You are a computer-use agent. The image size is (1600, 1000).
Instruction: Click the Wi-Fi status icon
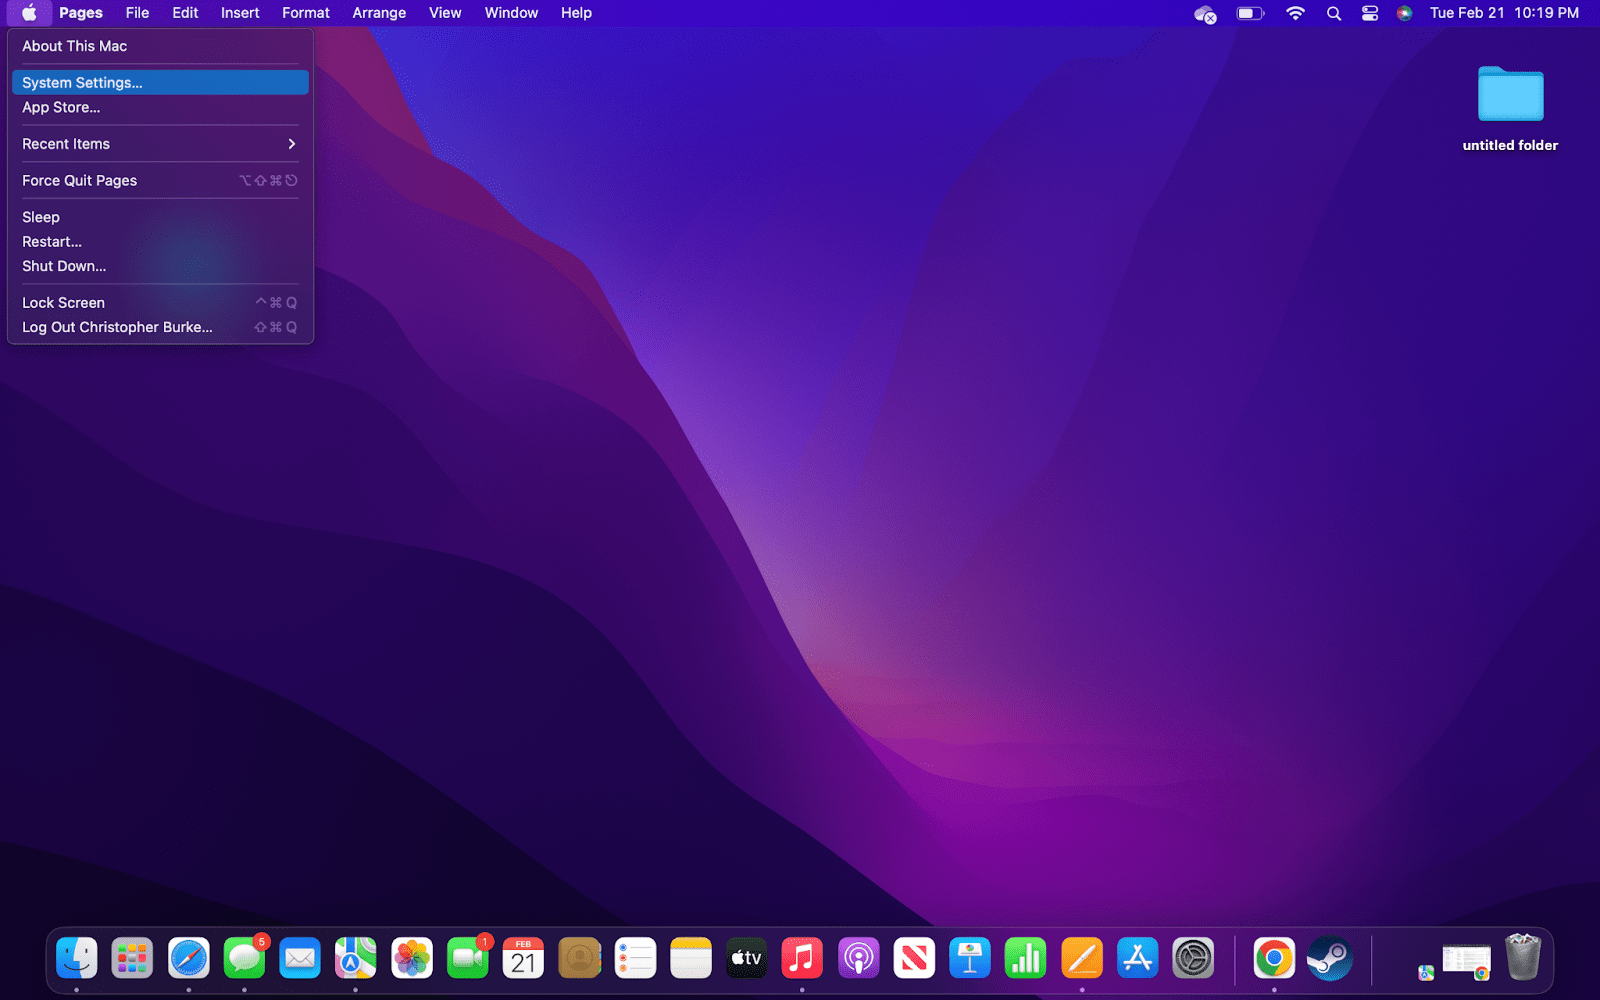1295,14
